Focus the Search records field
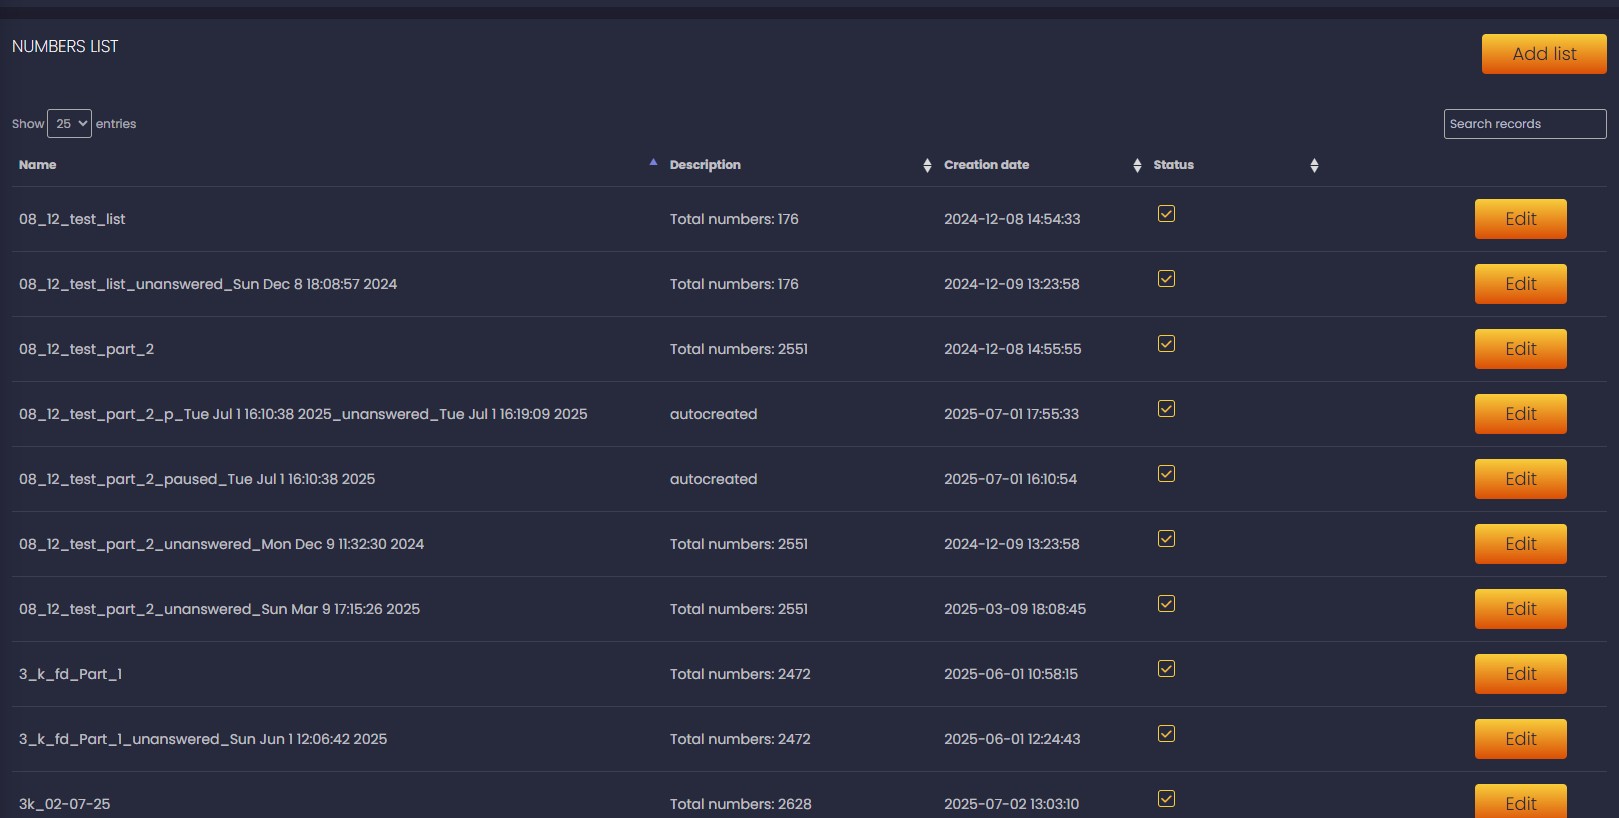The height and width of the screenshot is (818, 1619). (x=1524, y=124)
